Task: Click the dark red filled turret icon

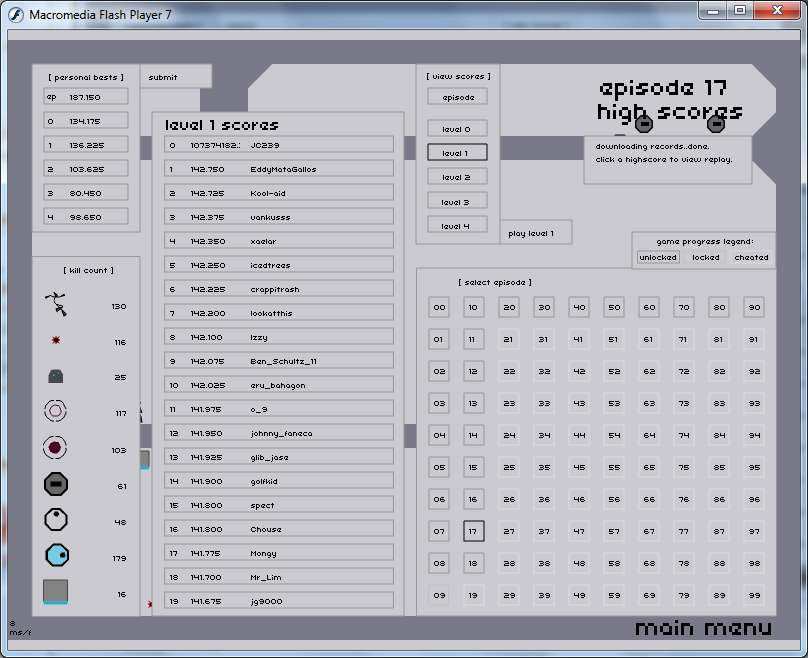Action: click(56, 449)
